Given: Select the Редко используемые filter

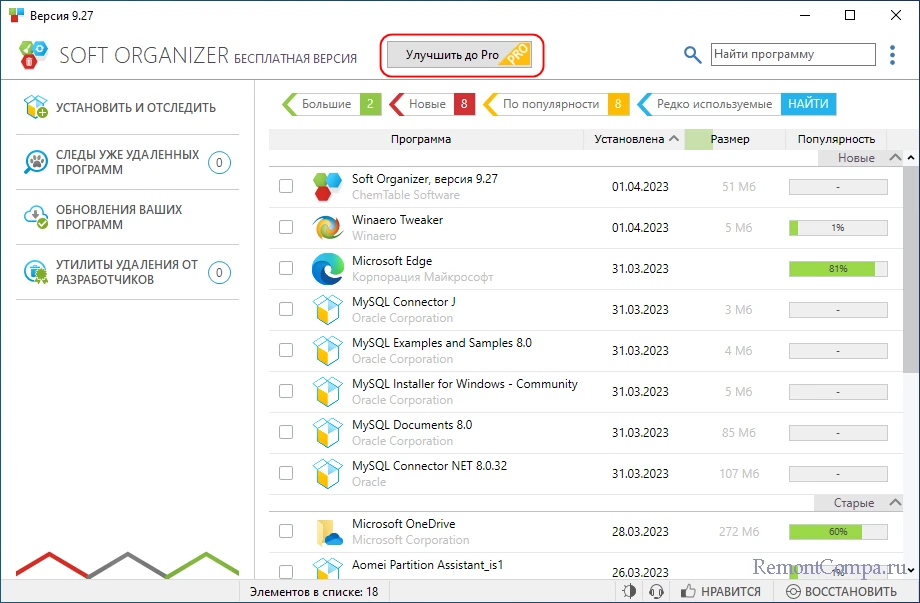Looking at the screenshot, I should coord(709,104).
